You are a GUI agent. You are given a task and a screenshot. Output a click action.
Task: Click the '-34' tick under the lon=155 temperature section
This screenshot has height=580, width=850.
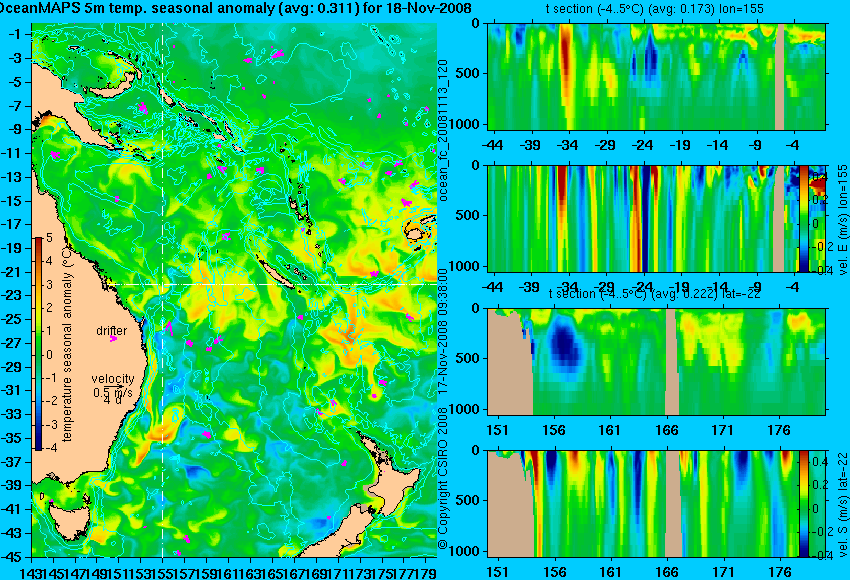pos(568,145)
